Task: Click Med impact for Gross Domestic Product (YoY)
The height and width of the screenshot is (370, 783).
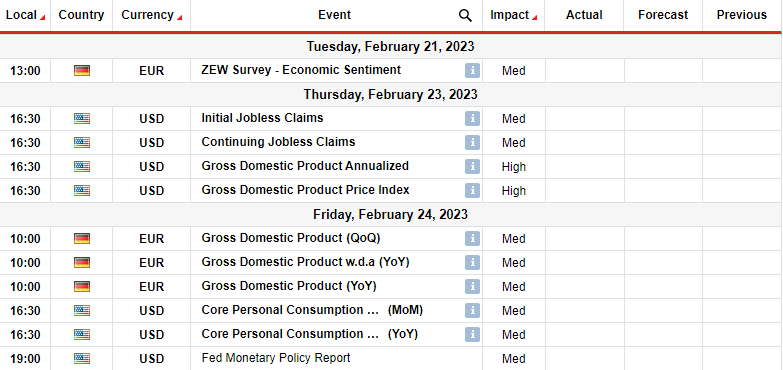Action: pos(513,287)
